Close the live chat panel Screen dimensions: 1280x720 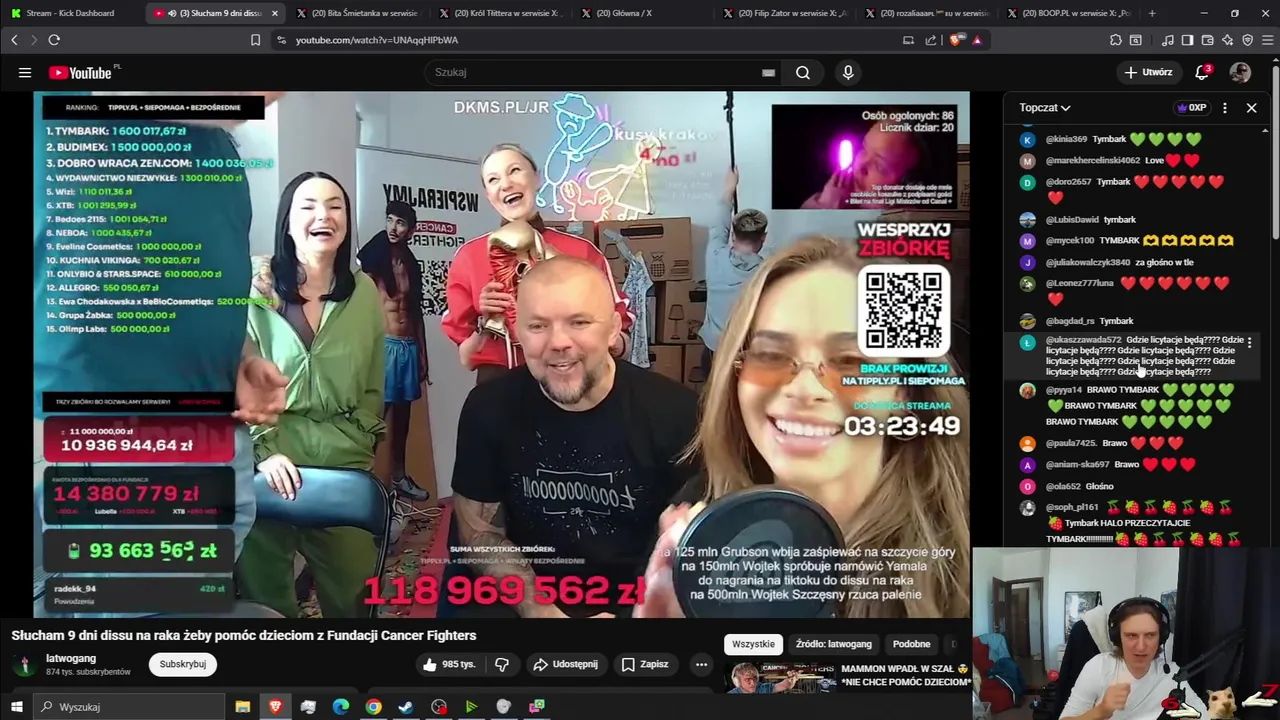(1251, 107)
